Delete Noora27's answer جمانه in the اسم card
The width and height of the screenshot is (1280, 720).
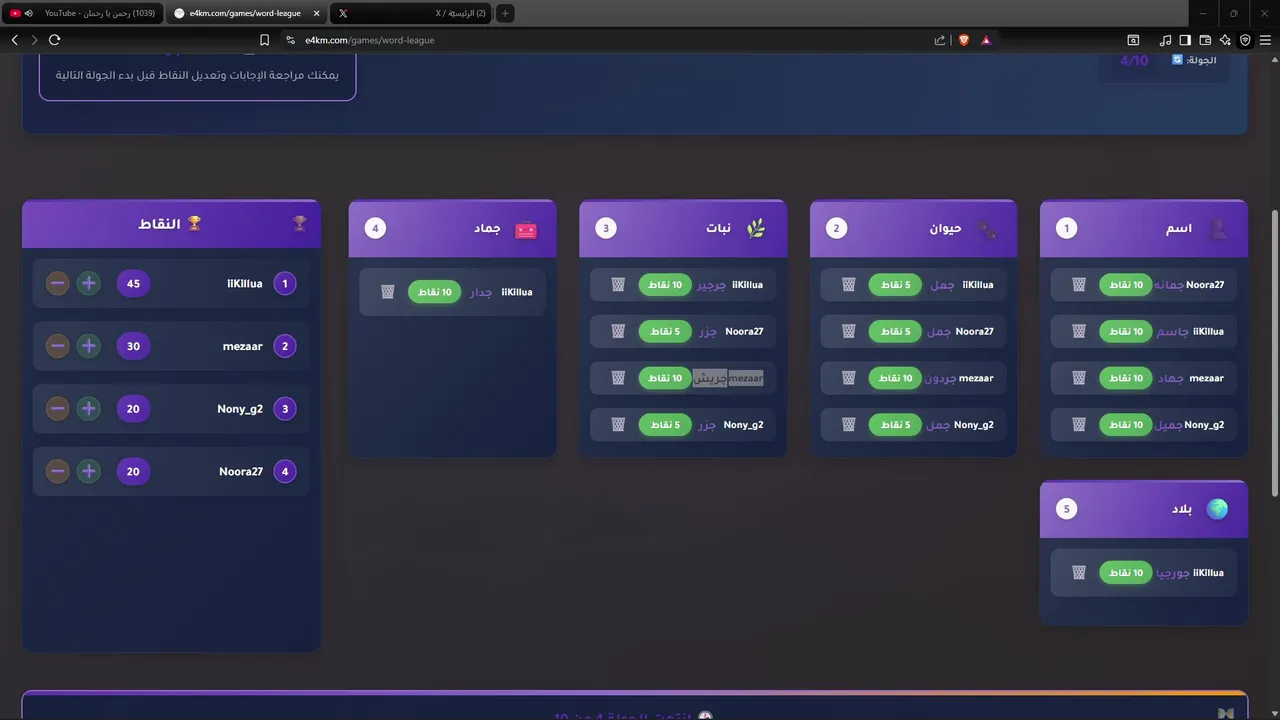pos(1079,285)
